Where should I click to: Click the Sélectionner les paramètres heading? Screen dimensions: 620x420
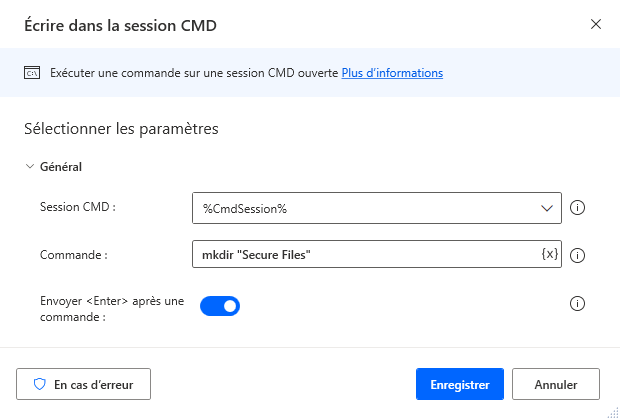[120, 128]
